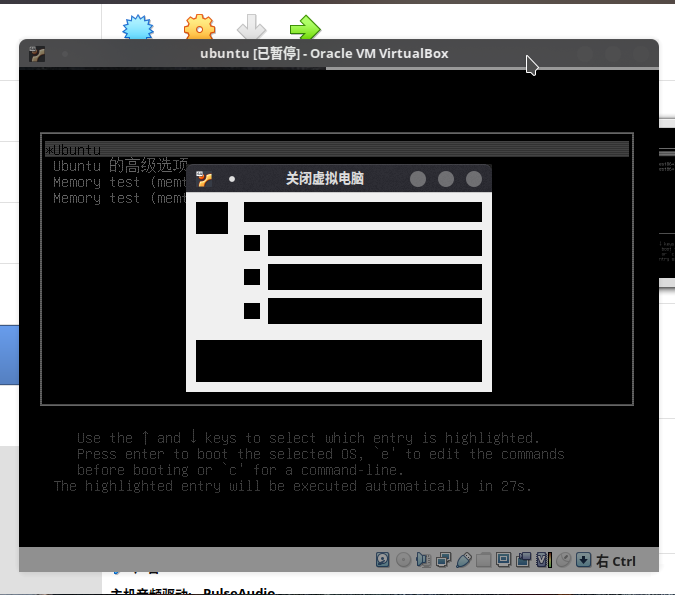The image size is (675, 595).
Task: Open hard disk activity indicator in status bar
Action: pyautogui.click(x=382, y=560)
